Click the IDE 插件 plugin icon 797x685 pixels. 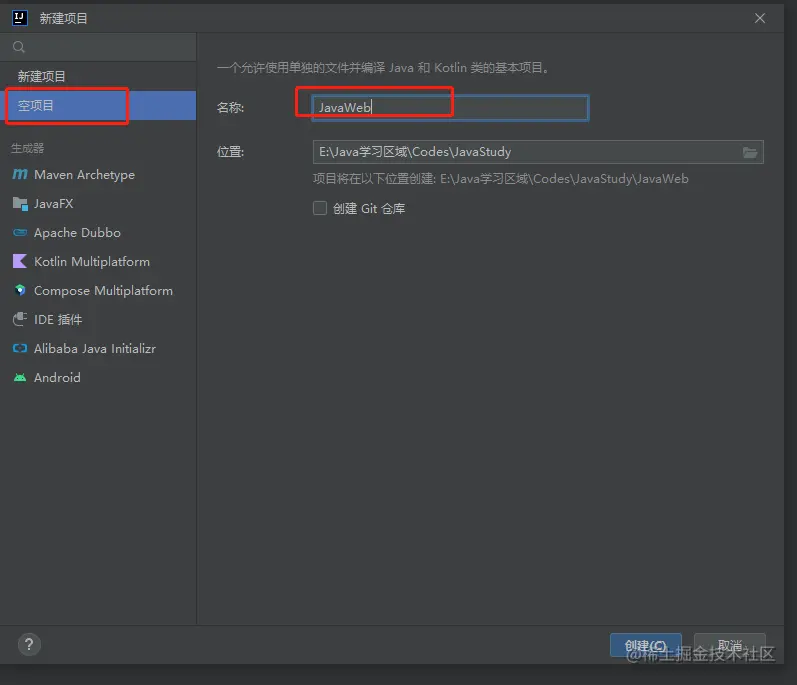(x=19, y=319)
